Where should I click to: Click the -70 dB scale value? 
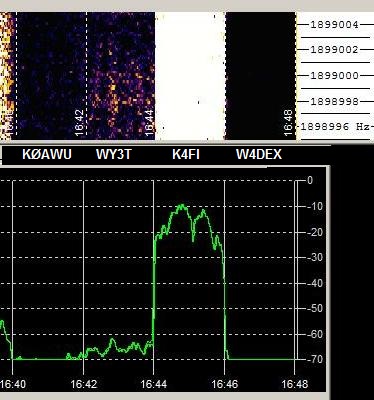(x=315, y=359)
